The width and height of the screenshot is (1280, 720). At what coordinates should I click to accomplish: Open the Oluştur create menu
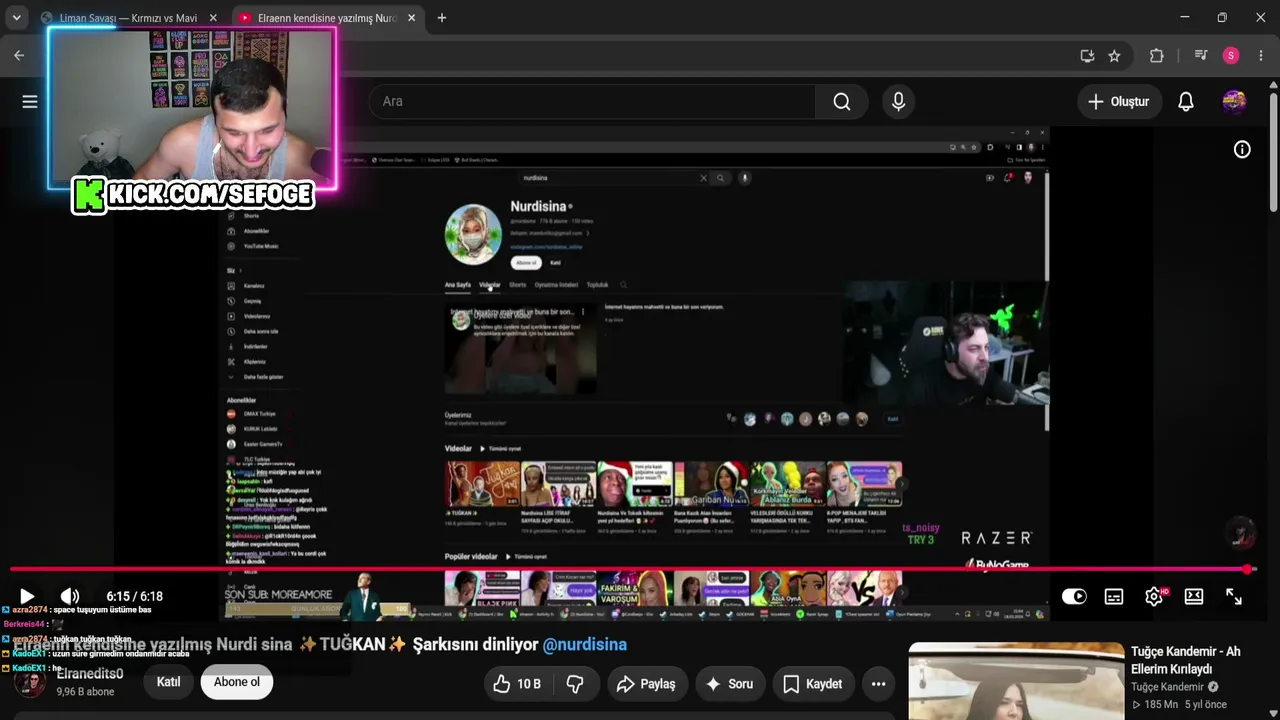[x=1119, y=101]
